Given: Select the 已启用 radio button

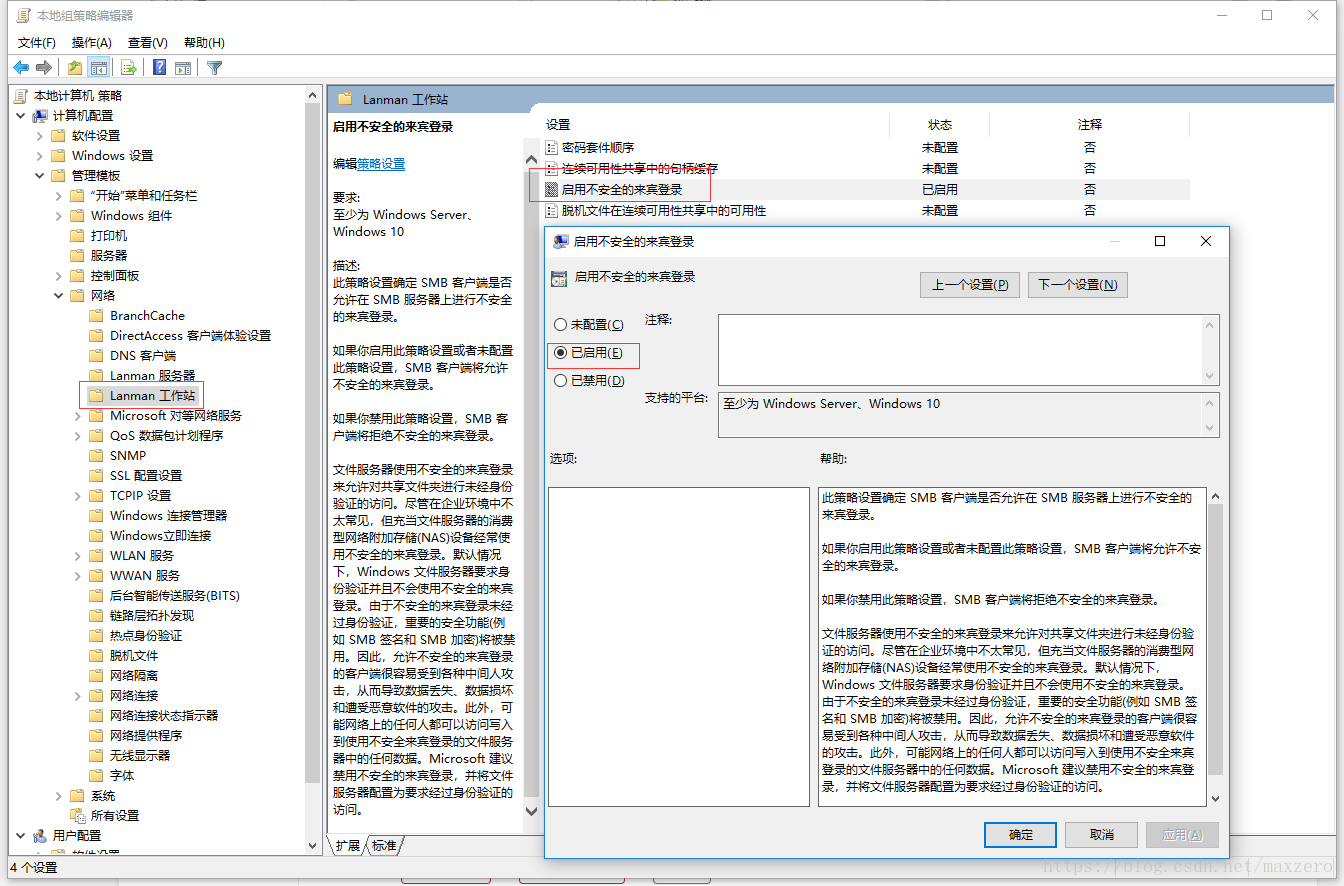Looking at the screenshot, I should click(560, 352).
